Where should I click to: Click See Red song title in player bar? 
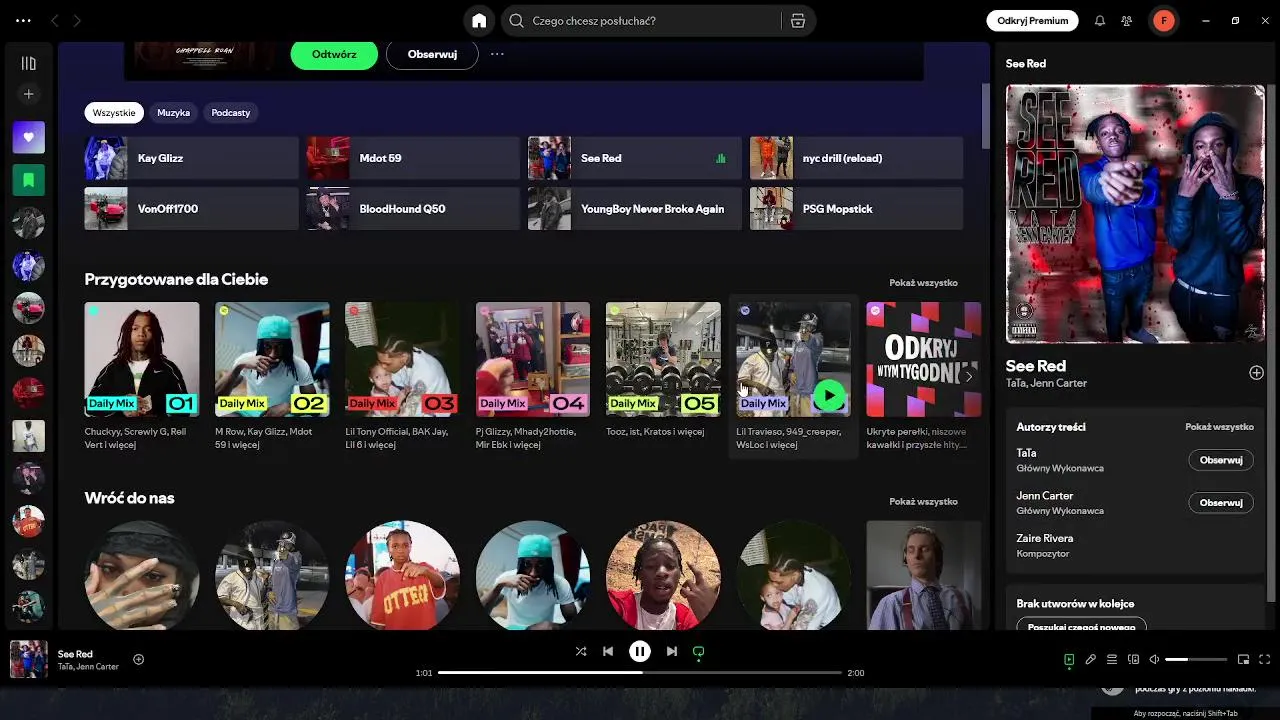pos(75,654)
